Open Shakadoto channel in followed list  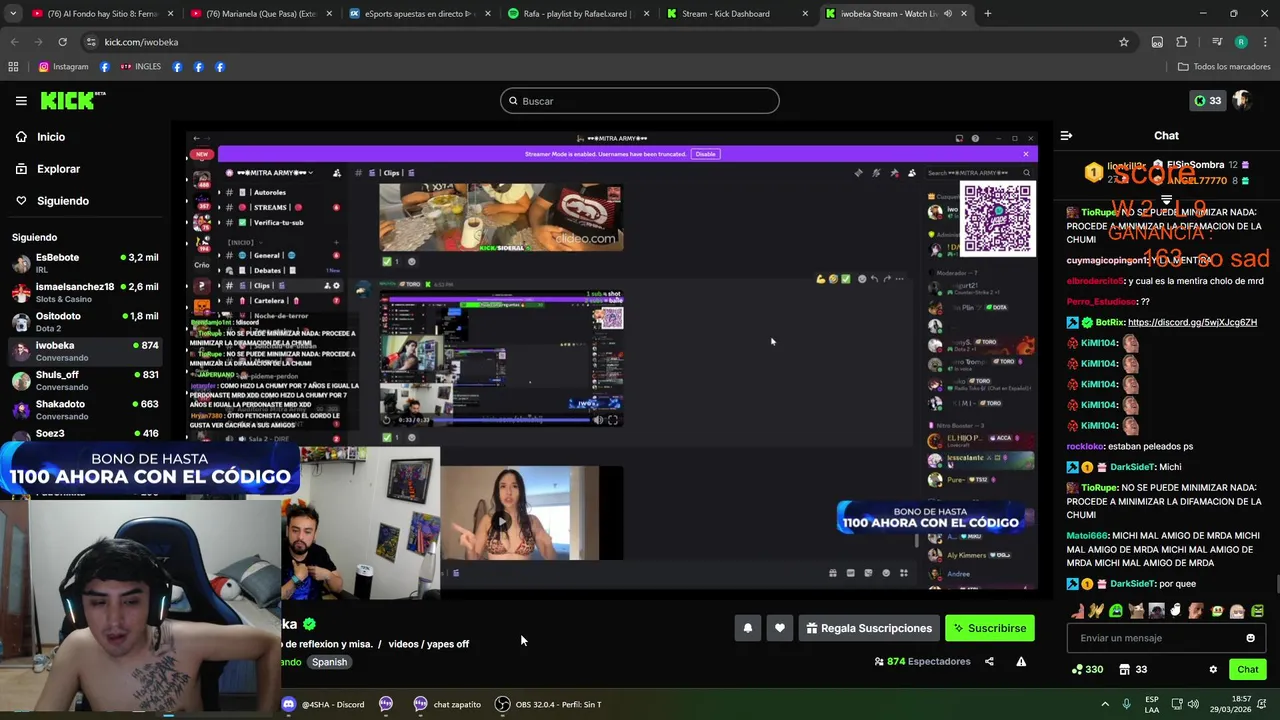point(86,409)
